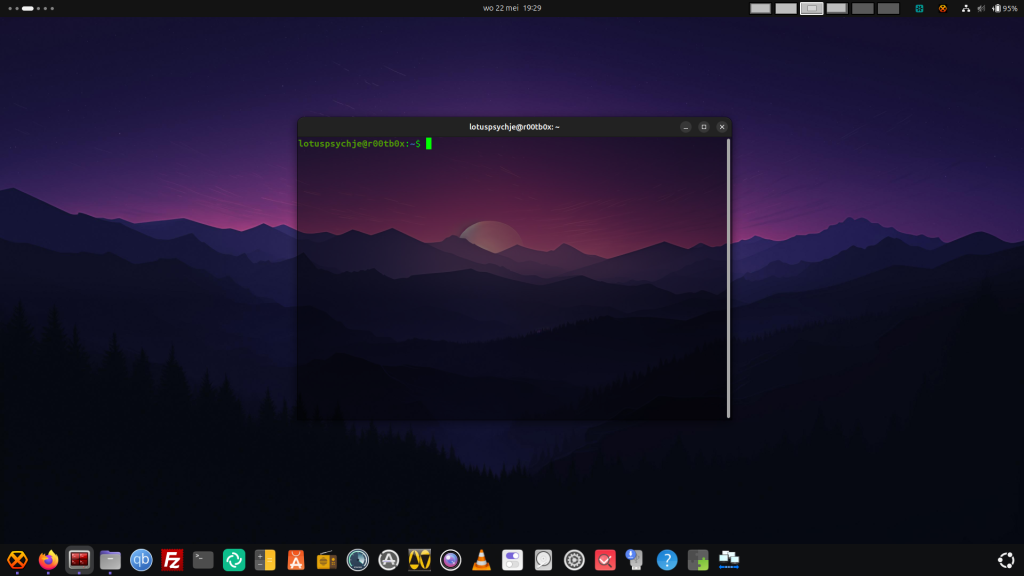Image resolution: width=1024 pixels, height=576 pixels.
Task: Launch qBittorrent from the dock
Action: click(141, 560)
